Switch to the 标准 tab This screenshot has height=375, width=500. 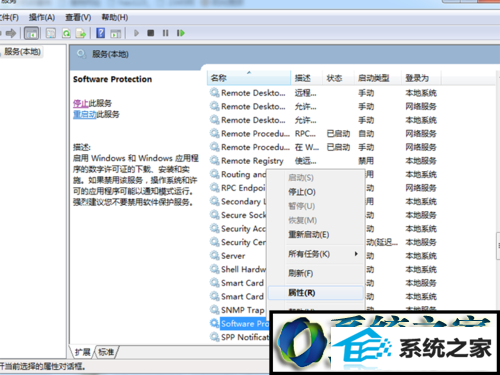(106, 352)
